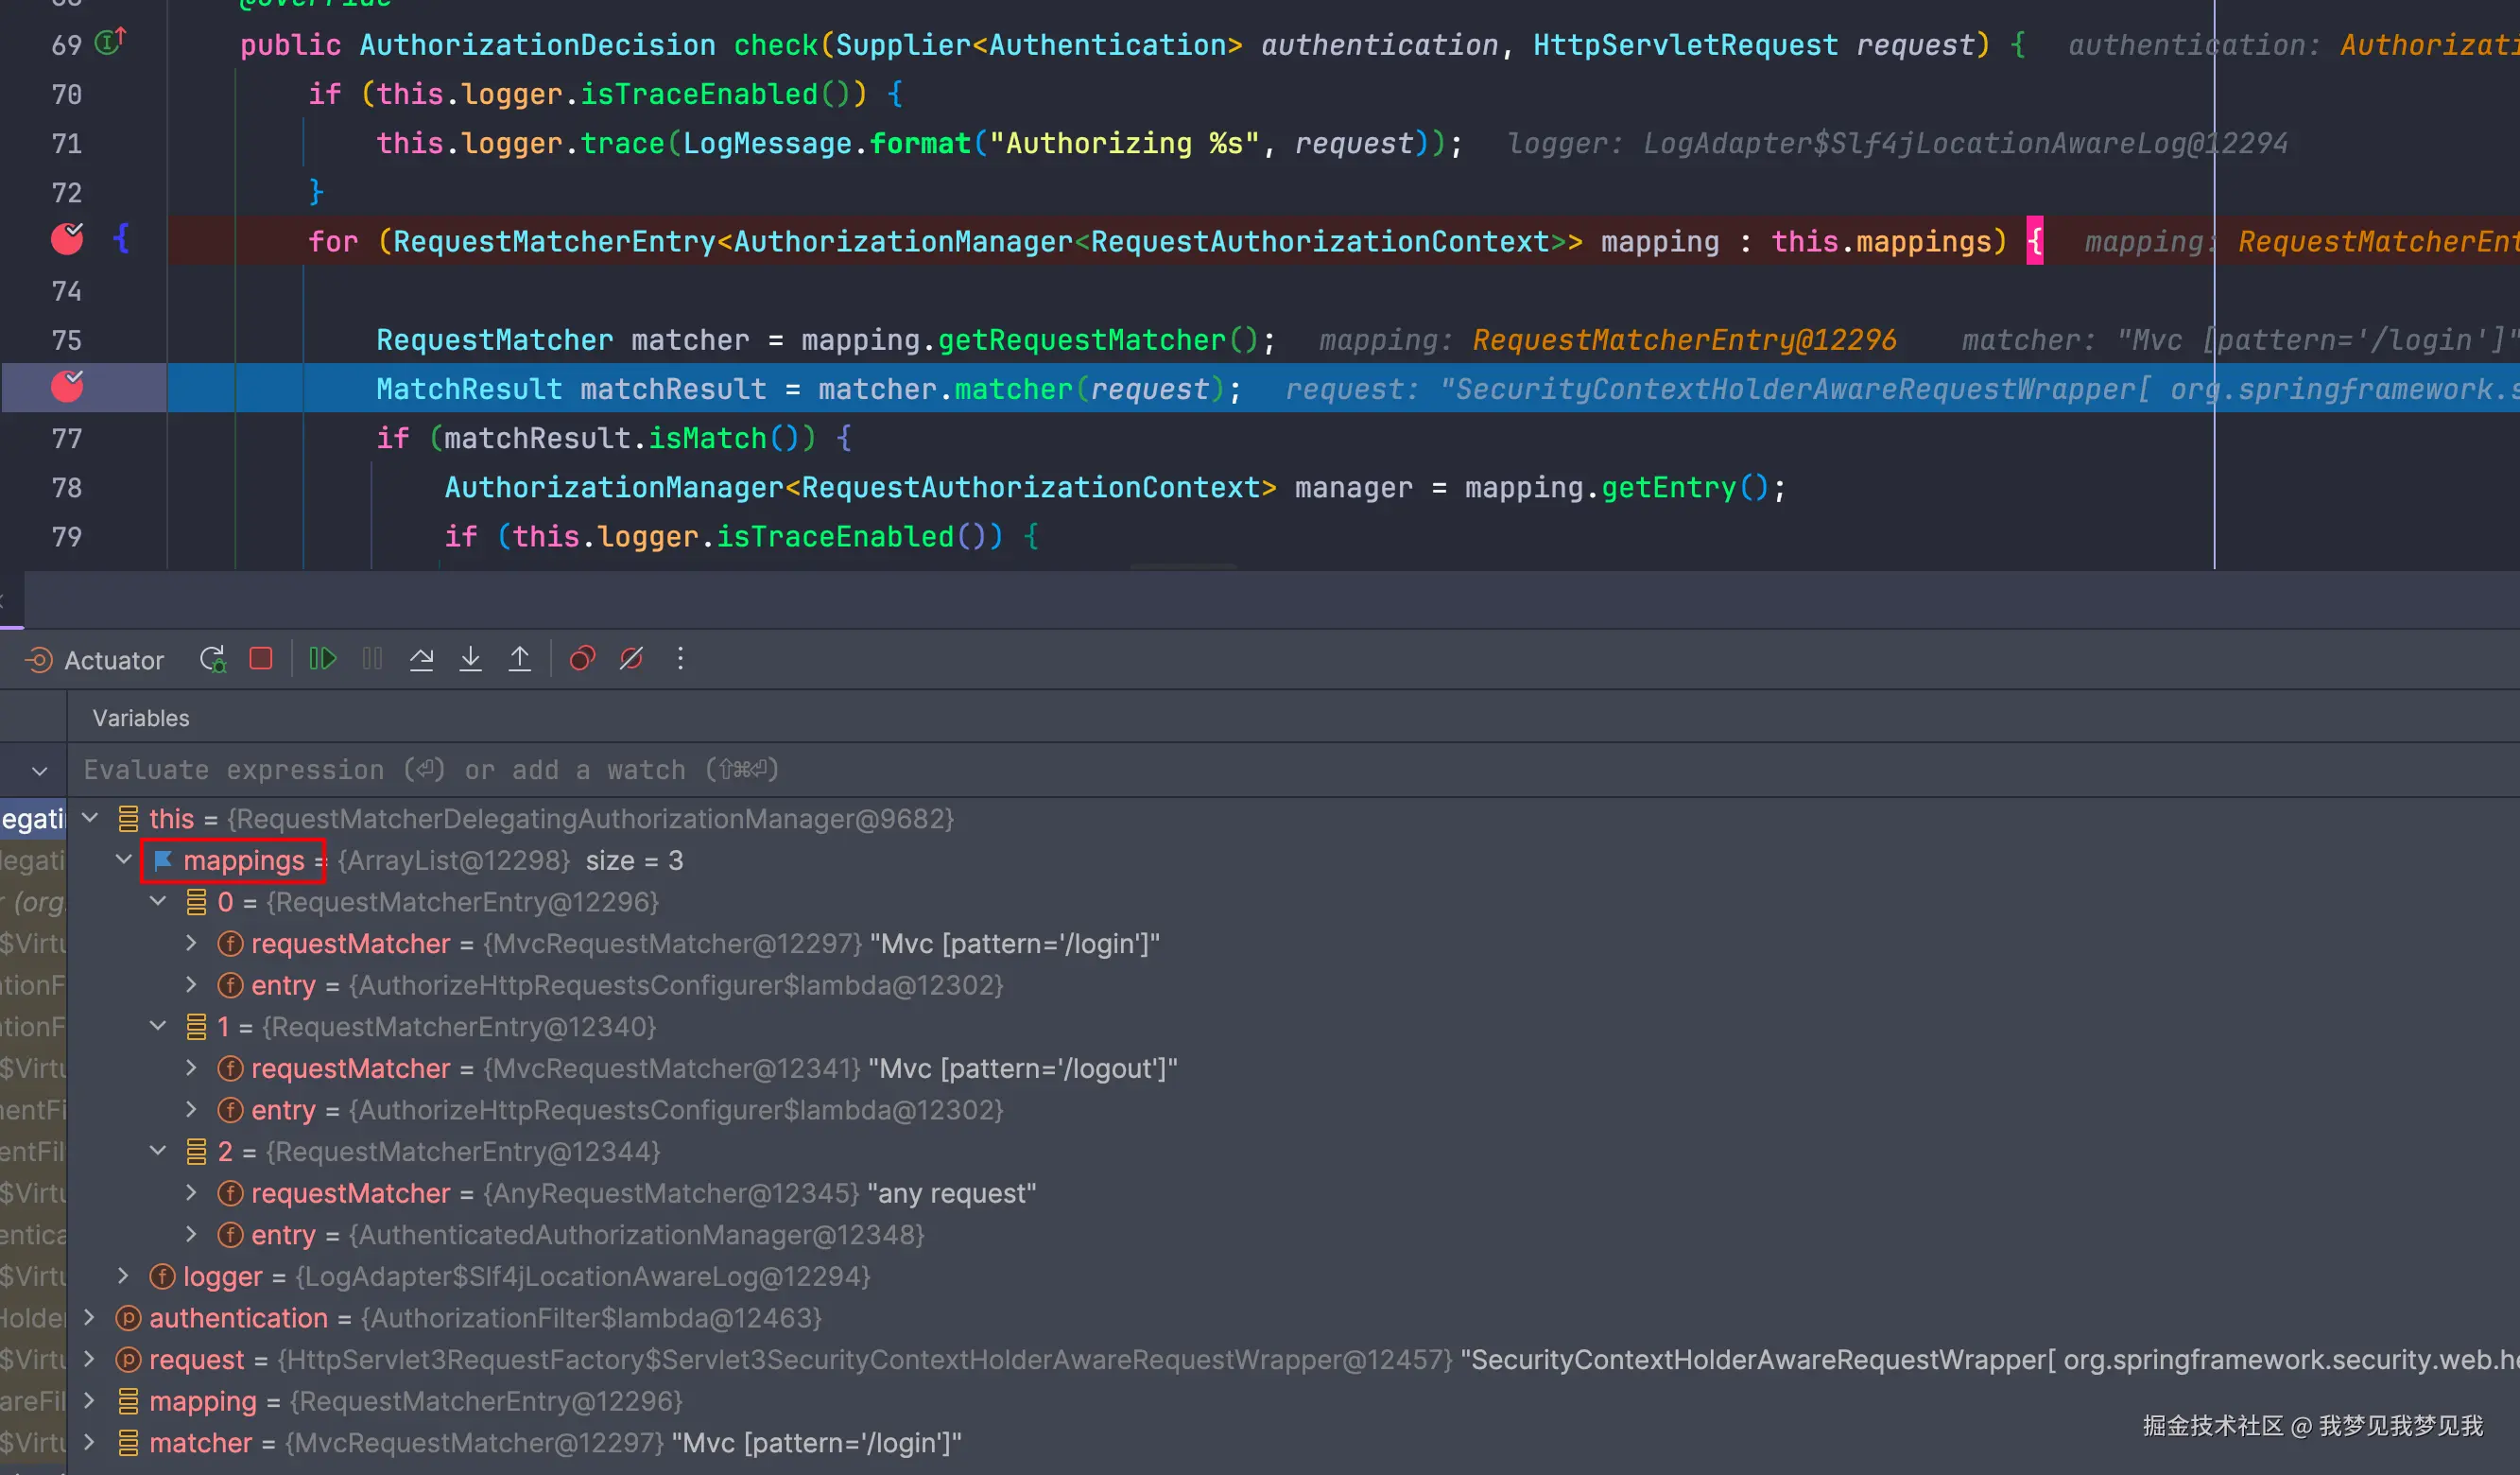Expand the logger variable node
This screenshot has width=2520, height=1475.
pyautogui.click(x=123, y=1276)
